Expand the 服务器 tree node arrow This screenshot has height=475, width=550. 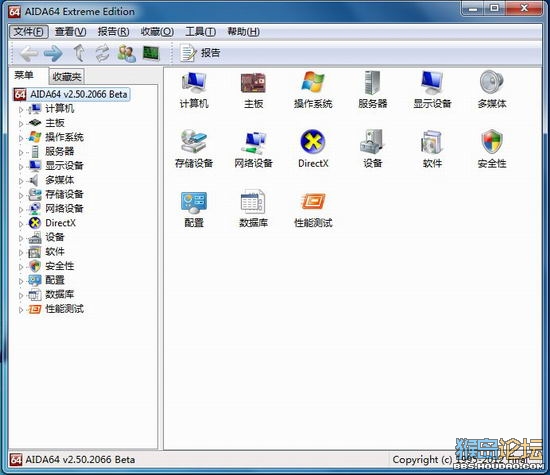(x=21, y=153)
